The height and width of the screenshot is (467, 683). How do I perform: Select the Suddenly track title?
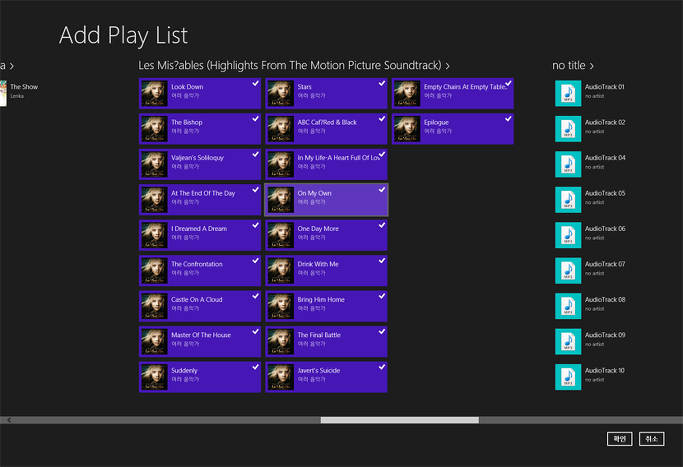(184, 370)
